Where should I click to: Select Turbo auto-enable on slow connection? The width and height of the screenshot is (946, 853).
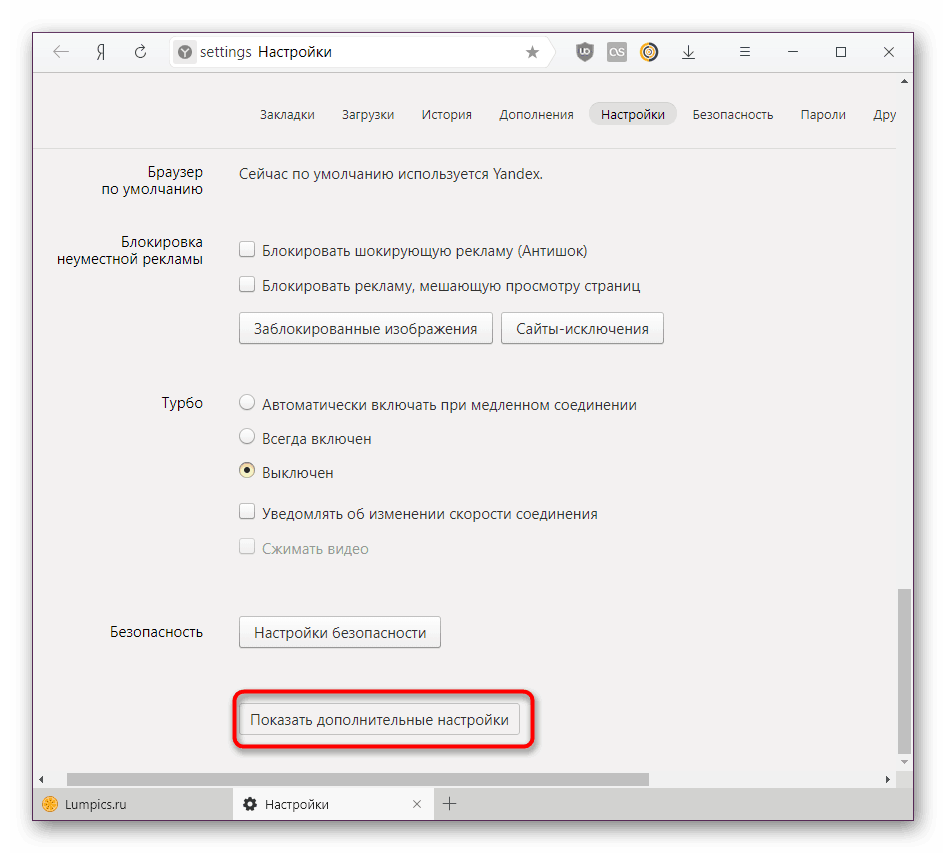pos(247,402)
